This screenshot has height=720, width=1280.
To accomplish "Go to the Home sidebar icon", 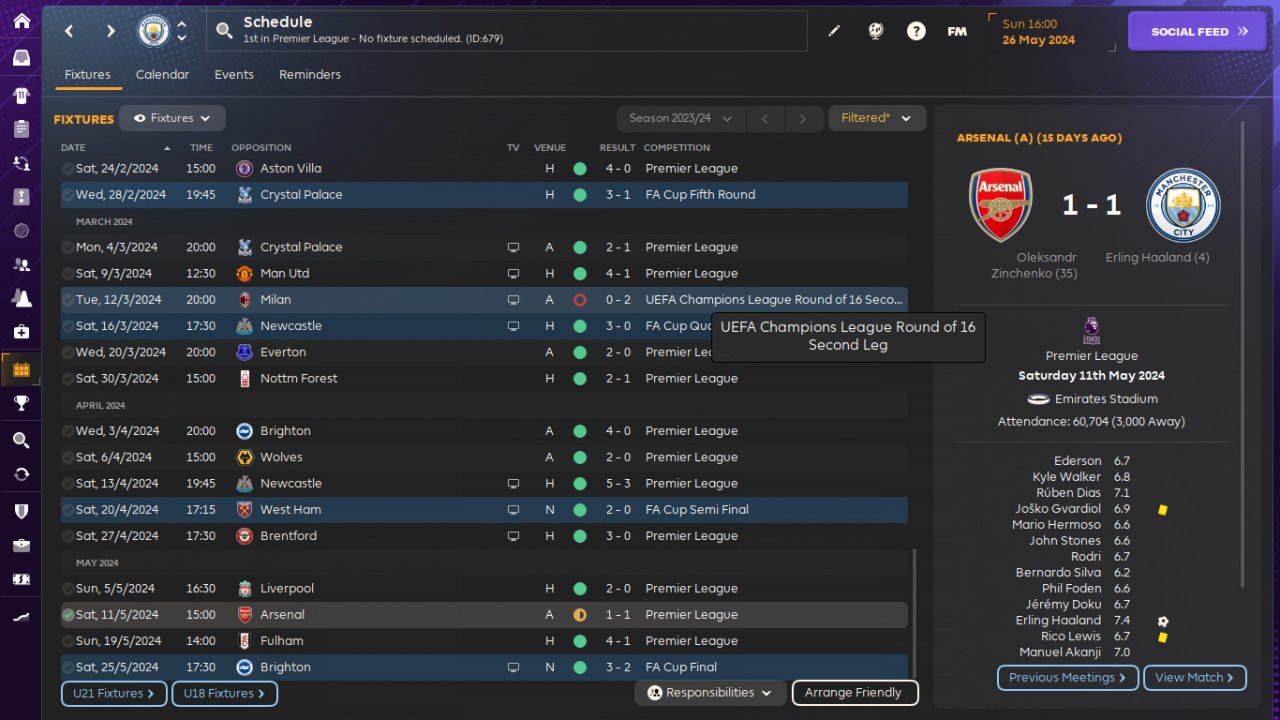I will pos(21,21).
